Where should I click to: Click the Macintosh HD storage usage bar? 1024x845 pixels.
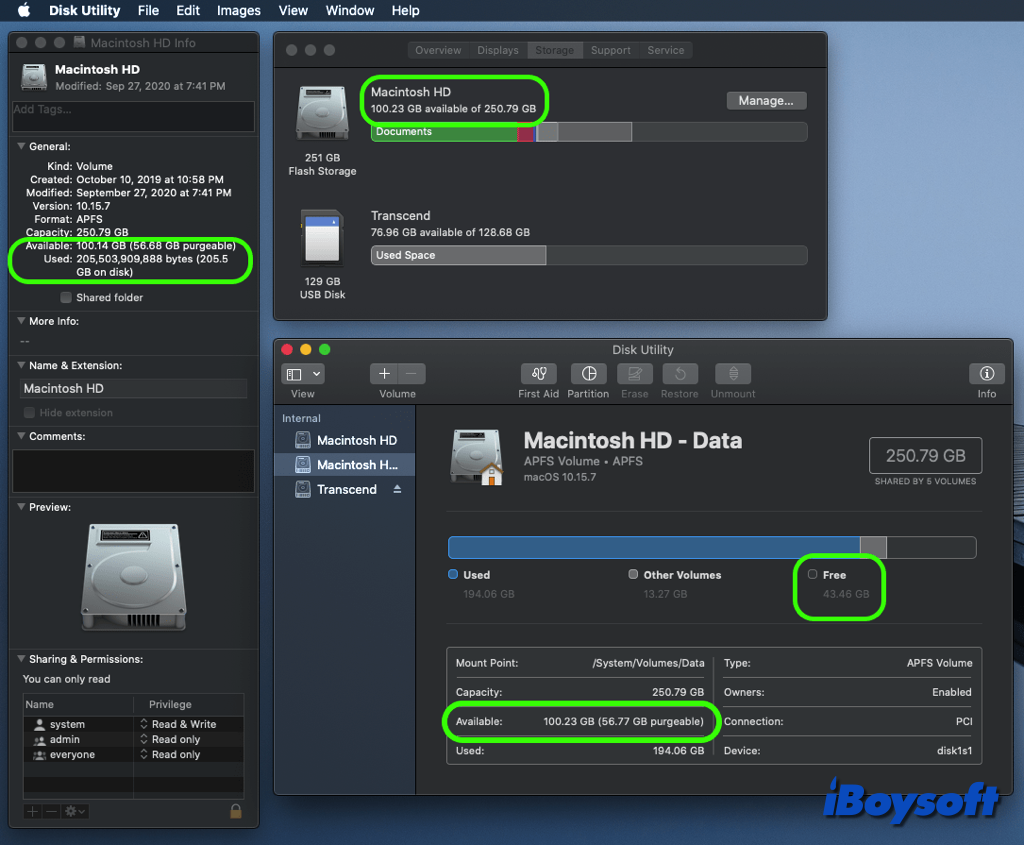[588, 132]
